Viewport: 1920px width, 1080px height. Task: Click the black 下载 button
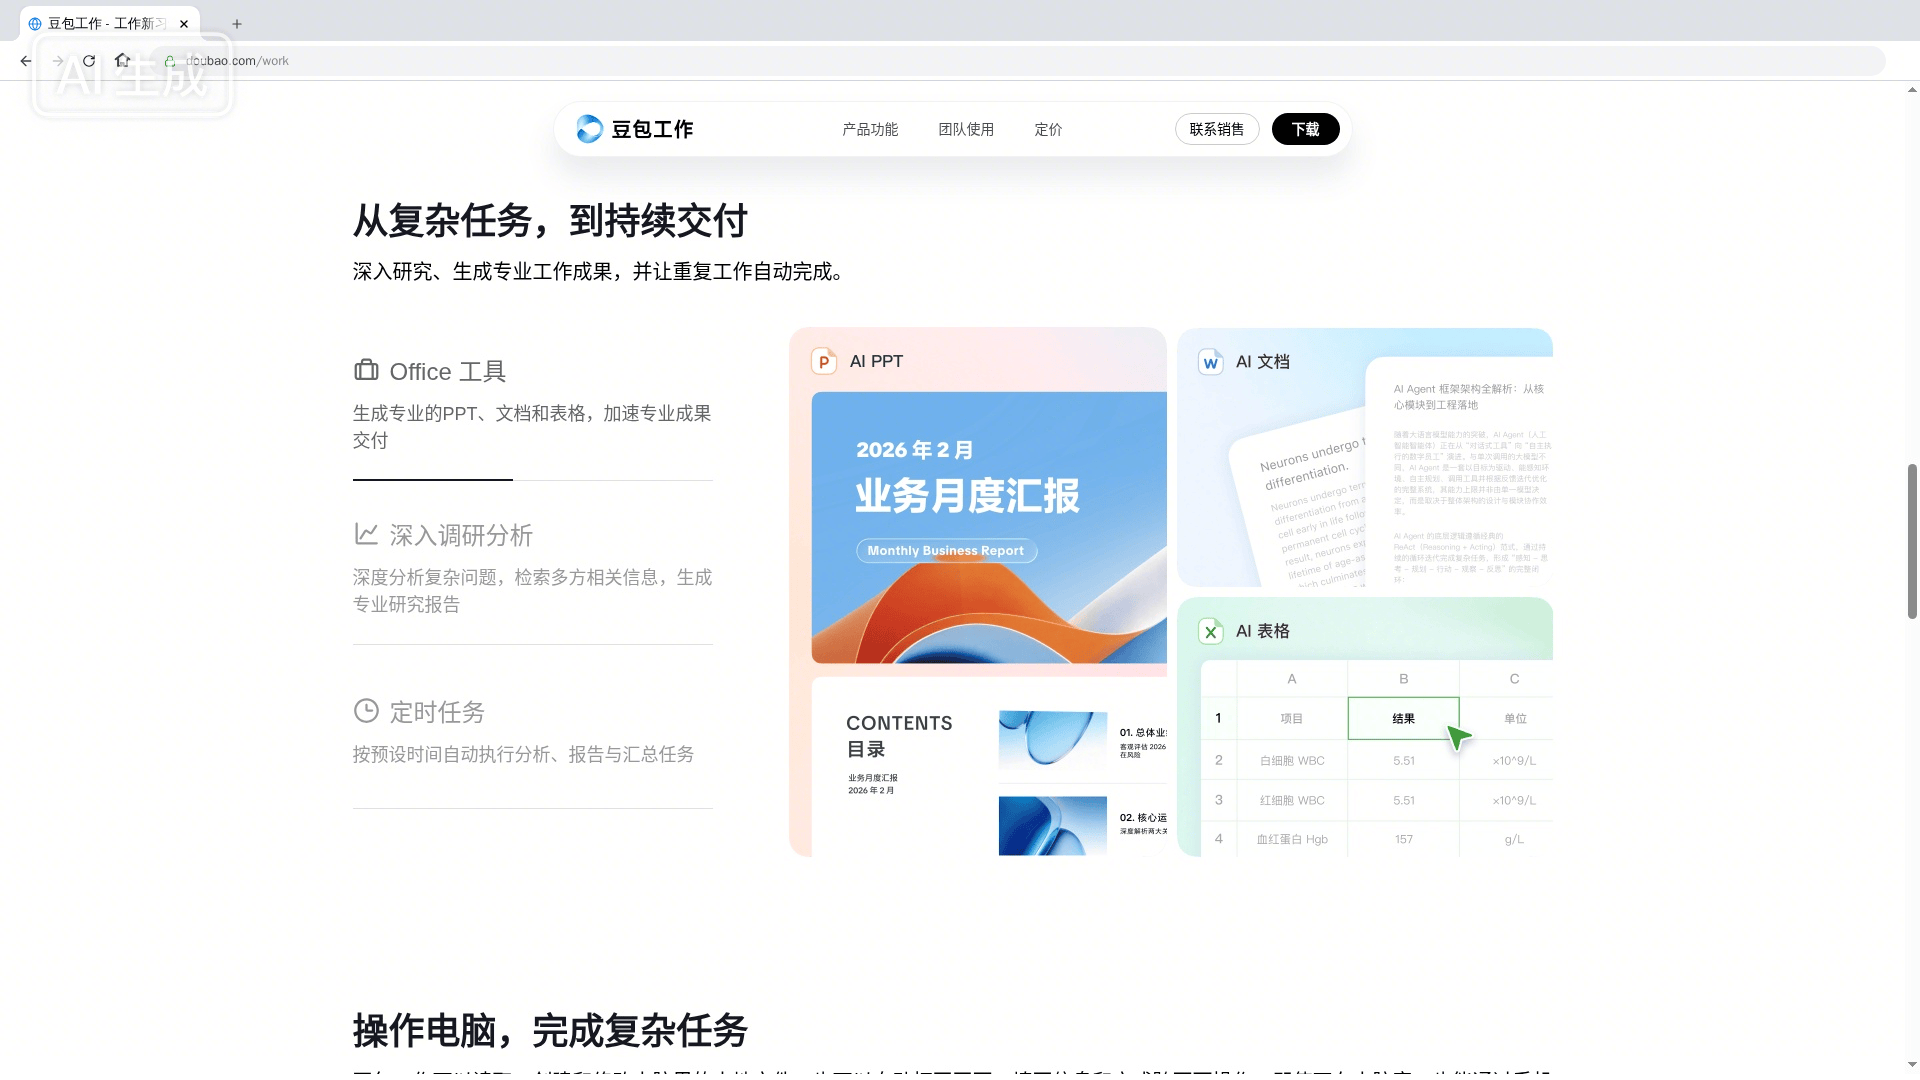1305,129
